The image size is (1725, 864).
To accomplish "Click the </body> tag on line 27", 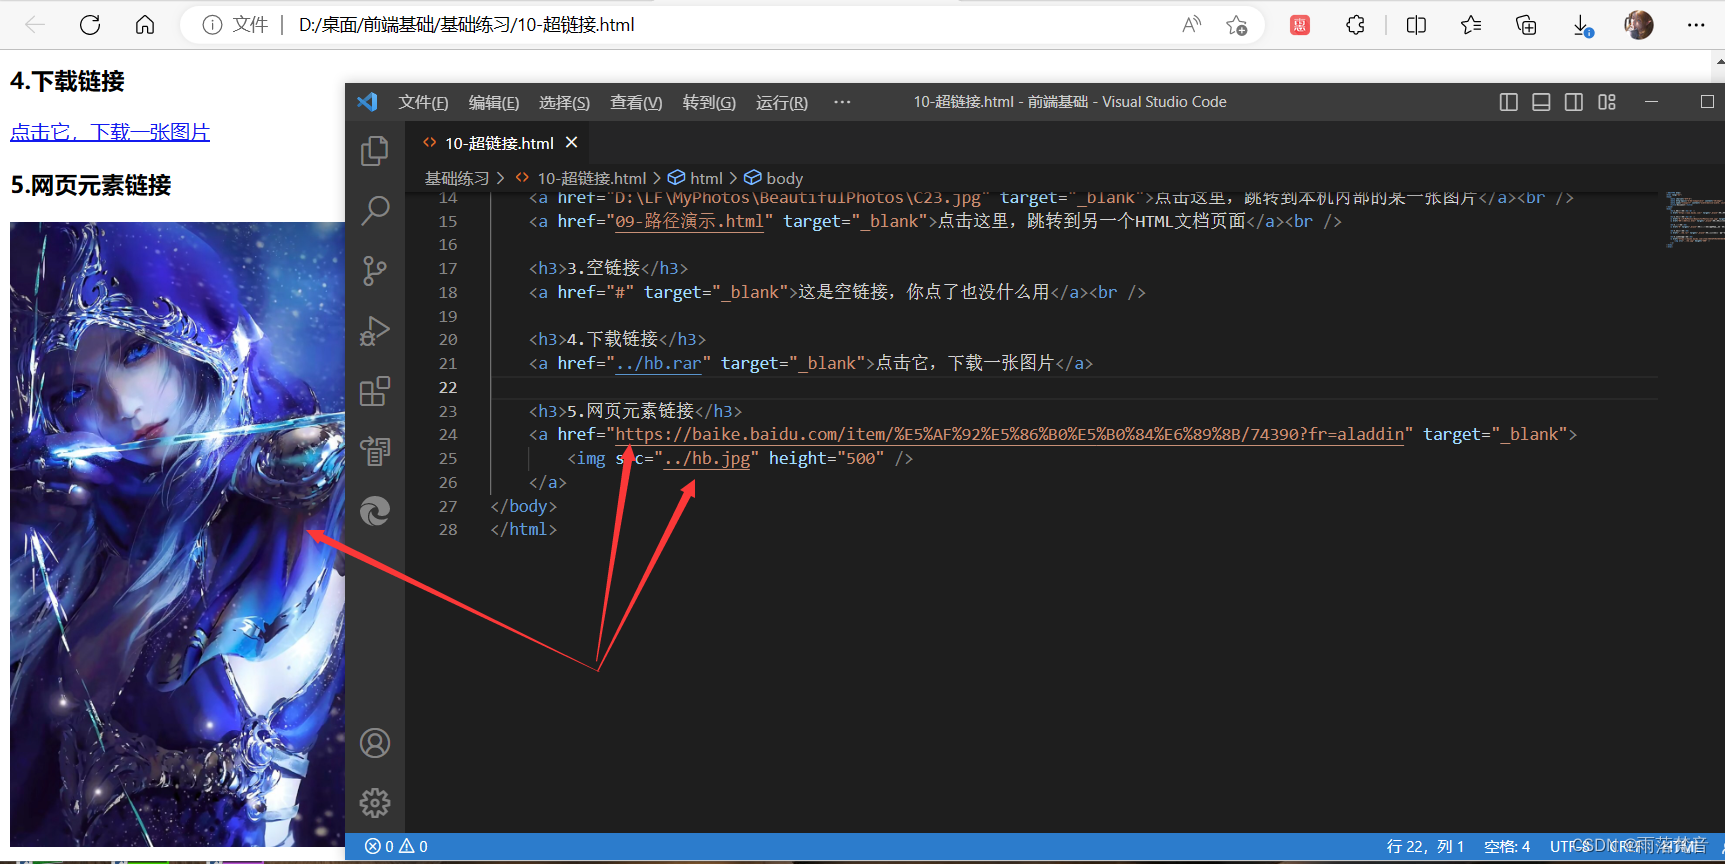I will point(523,506).
